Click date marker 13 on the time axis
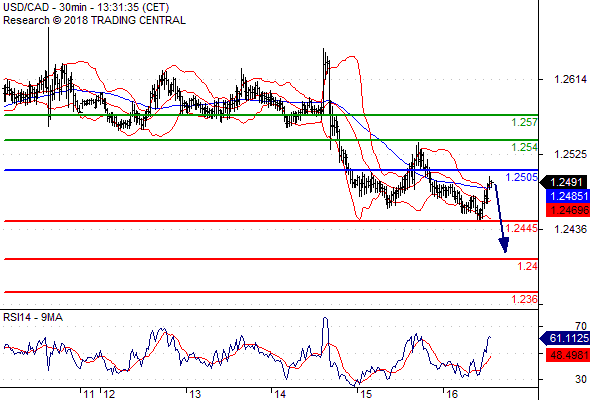The image size is (590, 400). tap(195, 394)
